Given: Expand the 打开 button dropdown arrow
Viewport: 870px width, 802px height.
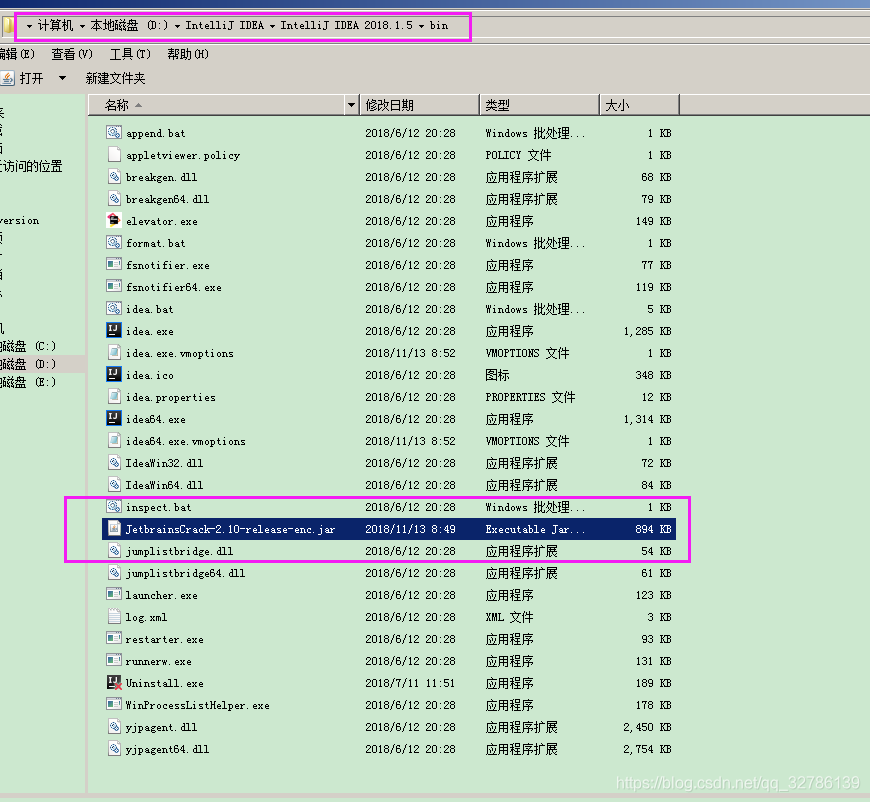Looking at the screenshot, I should (63, 78).
